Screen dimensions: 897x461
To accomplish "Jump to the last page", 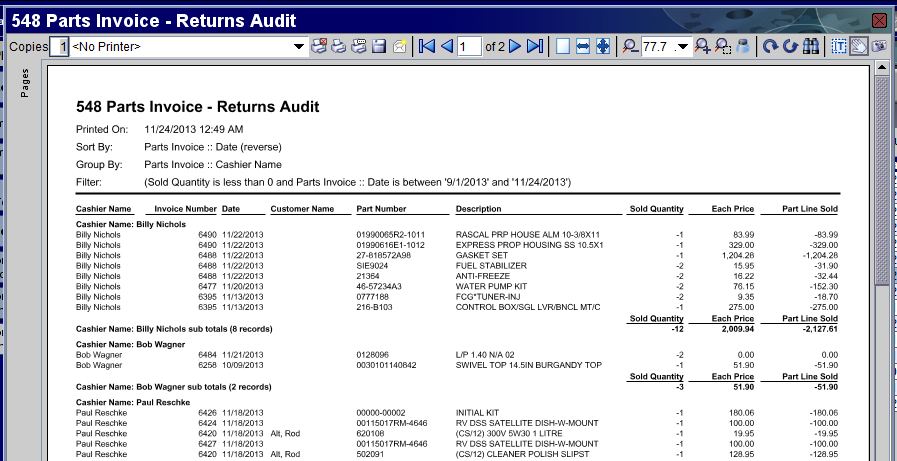I will tap(535, 46).
